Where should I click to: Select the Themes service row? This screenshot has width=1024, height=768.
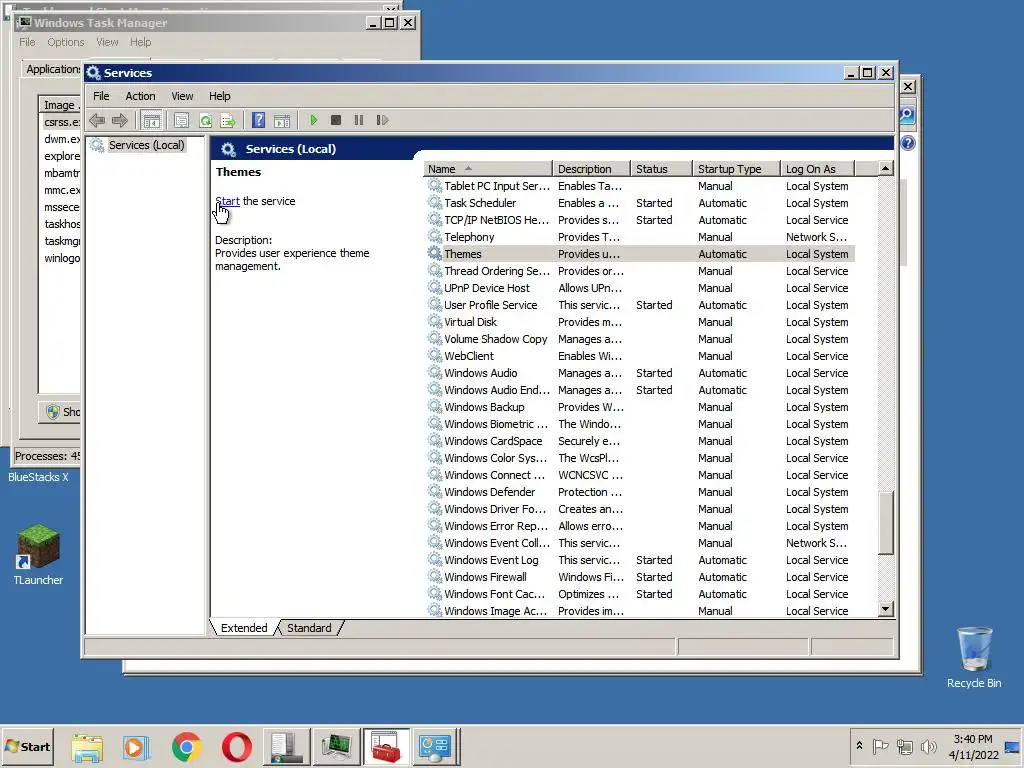click(x=640, y=254)
